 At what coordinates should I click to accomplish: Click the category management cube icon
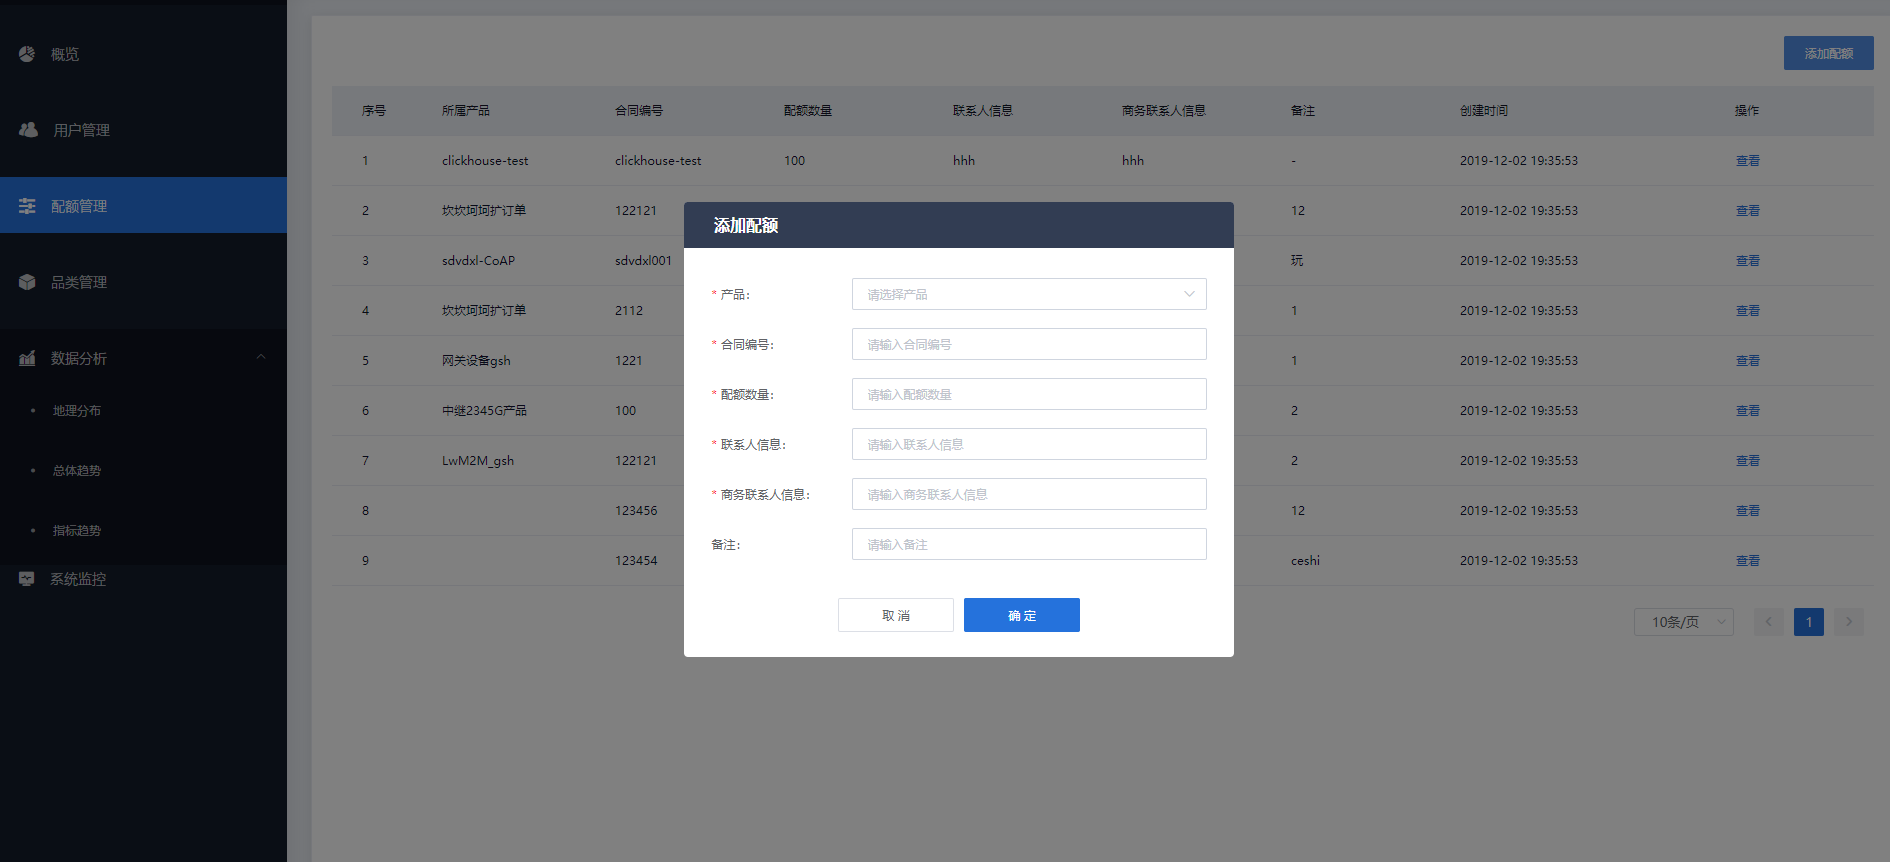coord(27,282)
